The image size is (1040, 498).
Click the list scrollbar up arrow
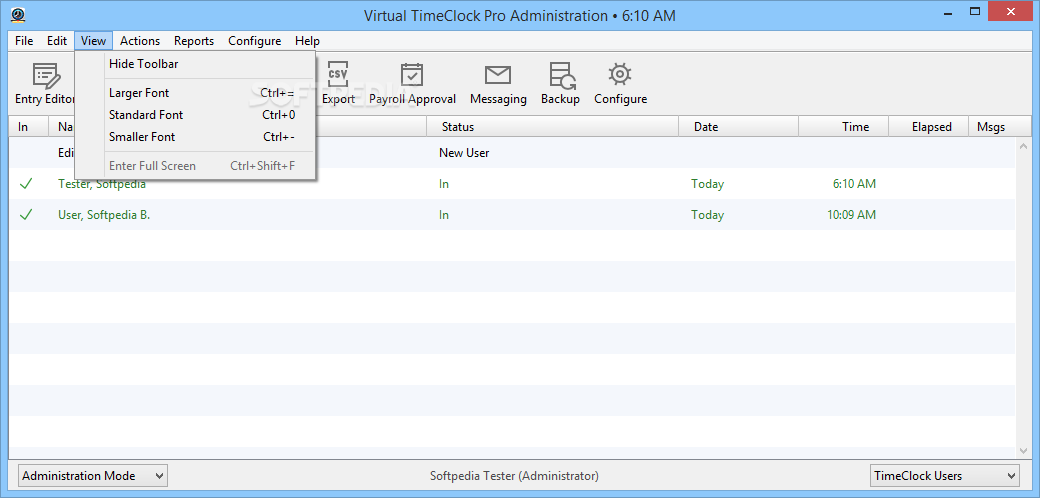click(x=1023, y=145)
